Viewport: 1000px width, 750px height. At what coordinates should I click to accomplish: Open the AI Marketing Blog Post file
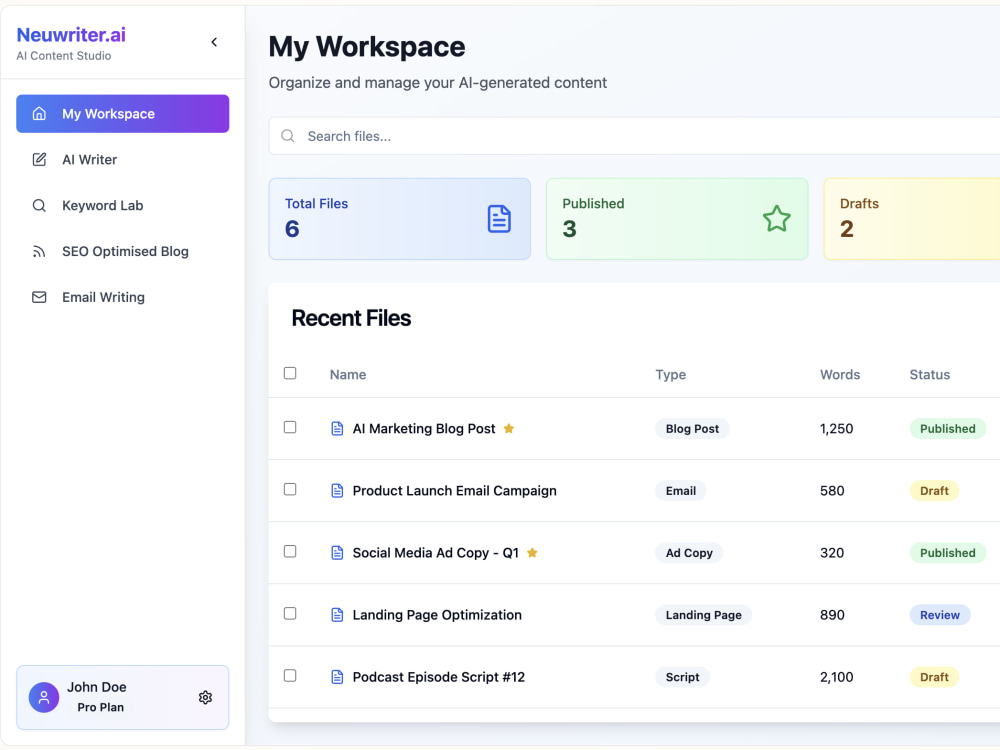(424, 429)
